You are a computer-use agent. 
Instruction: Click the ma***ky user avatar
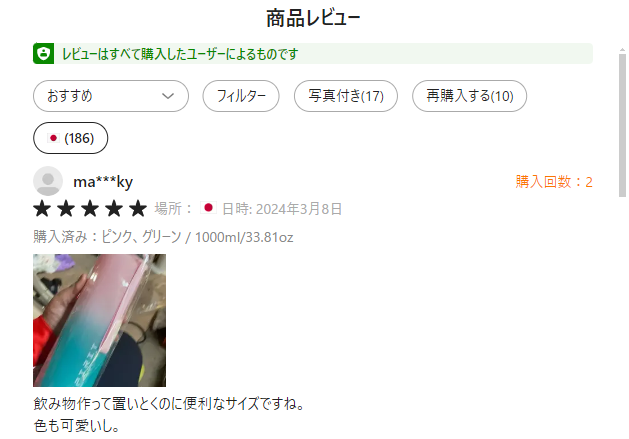[x=48, y=181]
